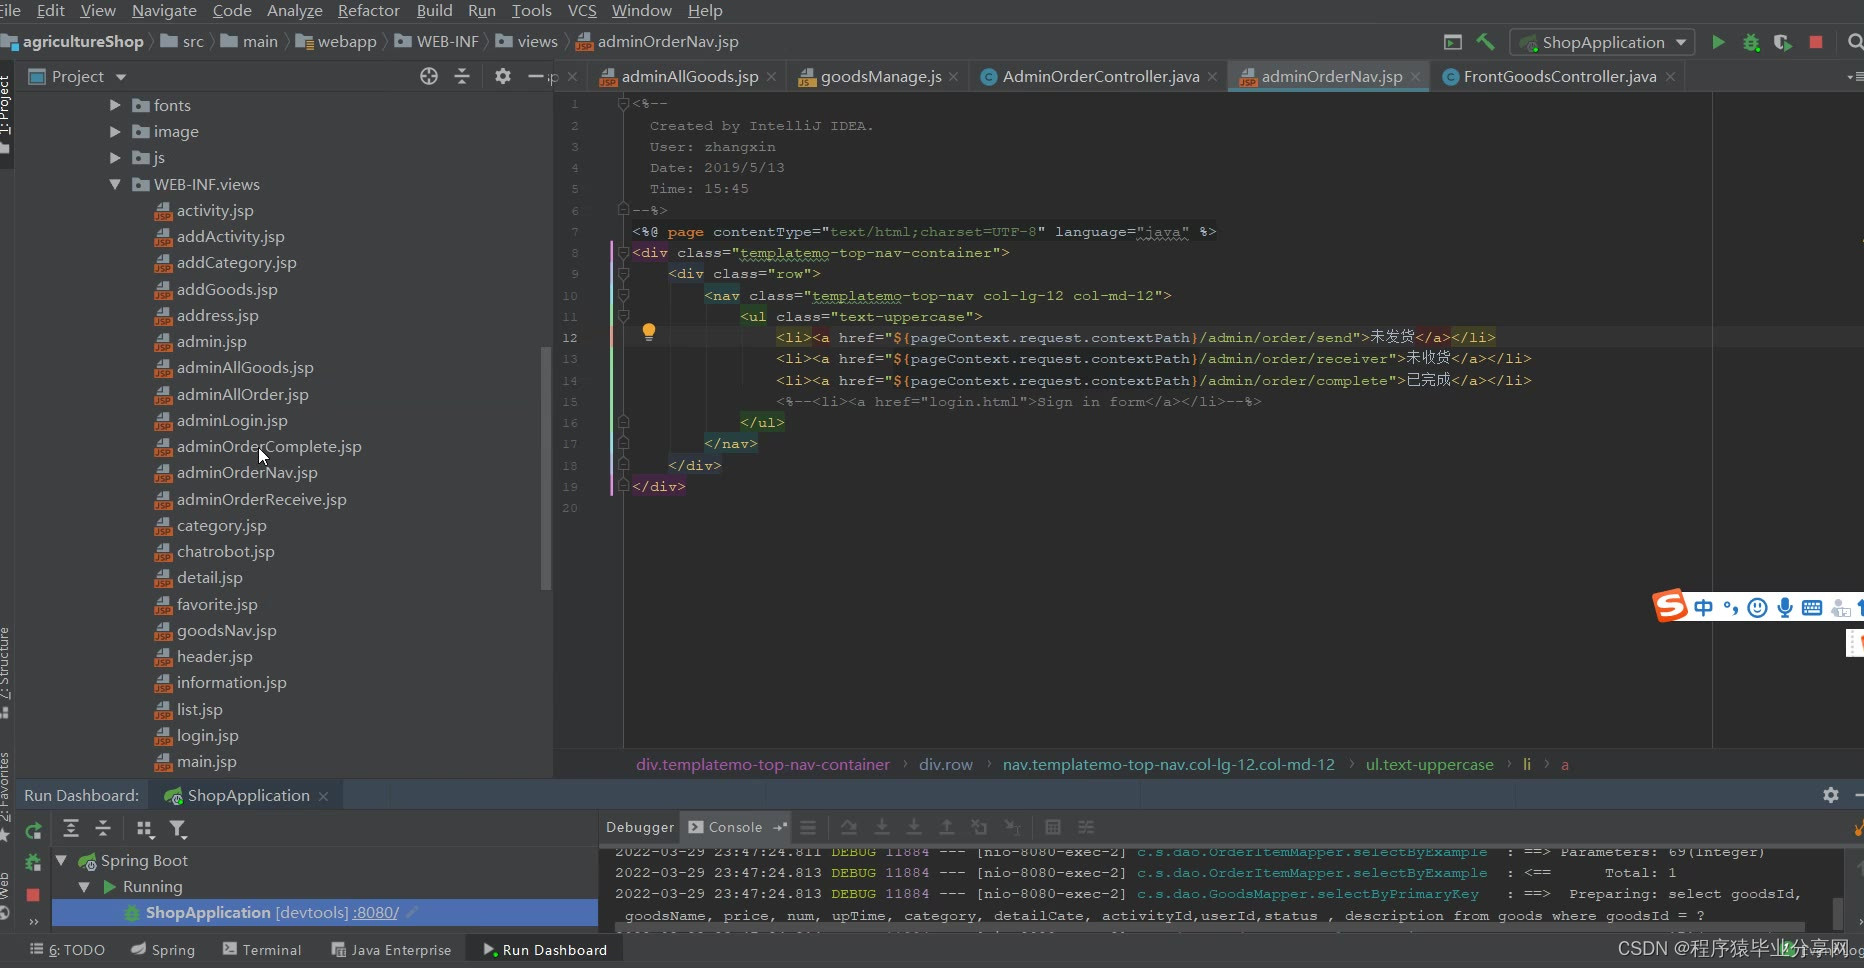Toggle Sogou voice input microphone

(1785, 607)
